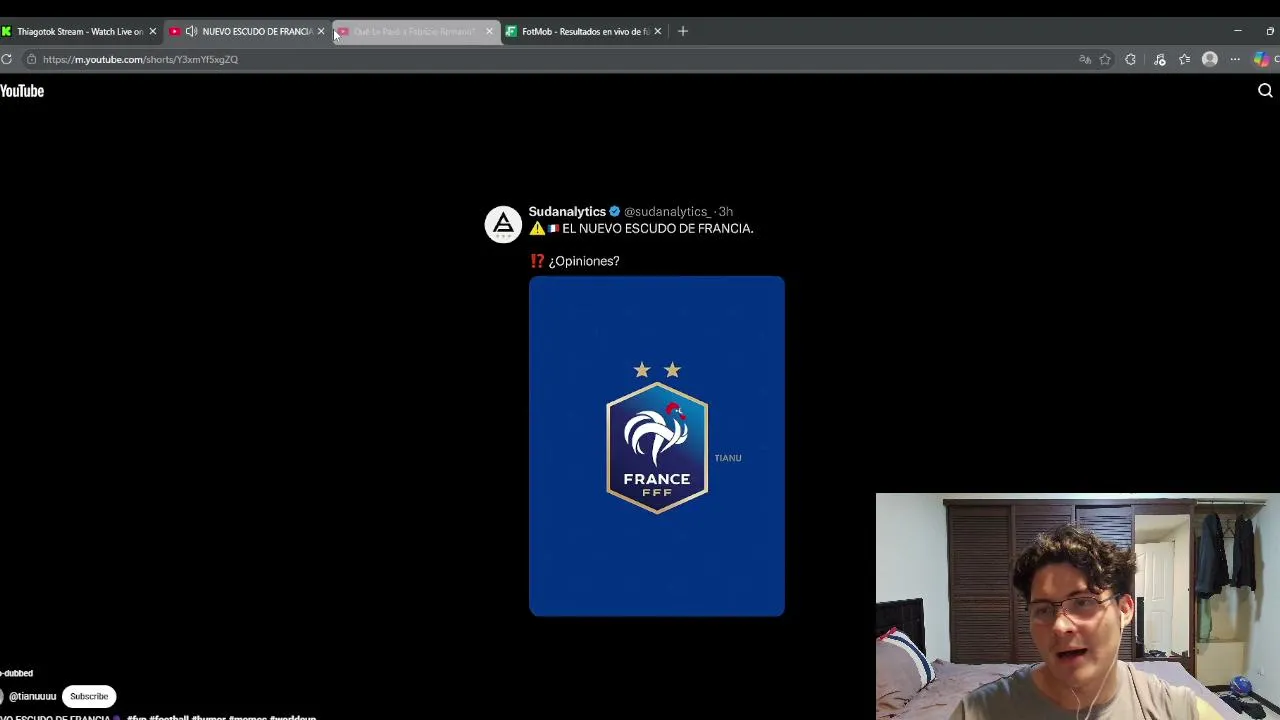Open the @tianuuuu channel link
This screenshot has height=720, width=1280.
point(32,696)
